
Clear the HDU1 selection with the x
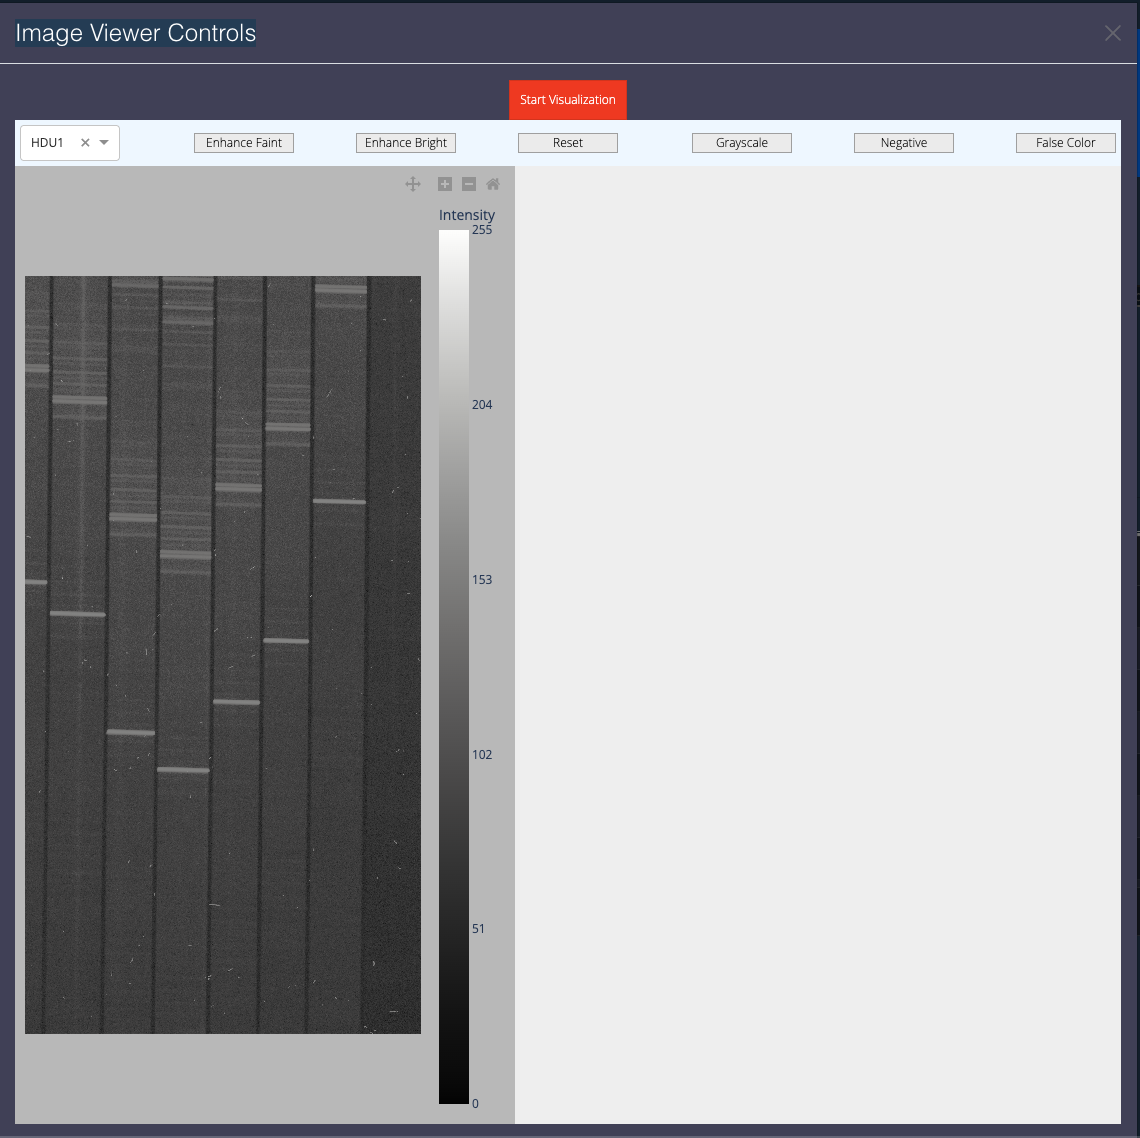[85, 143]
